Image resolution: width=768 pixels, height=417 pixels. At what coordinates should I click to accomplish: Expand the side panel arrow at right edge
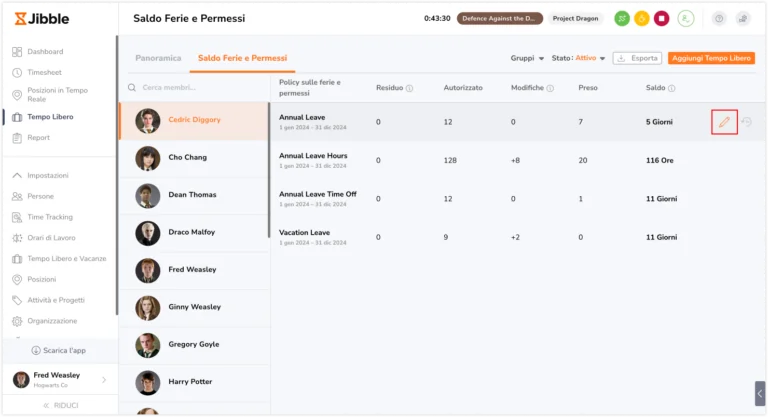click(x=760, y=393)
